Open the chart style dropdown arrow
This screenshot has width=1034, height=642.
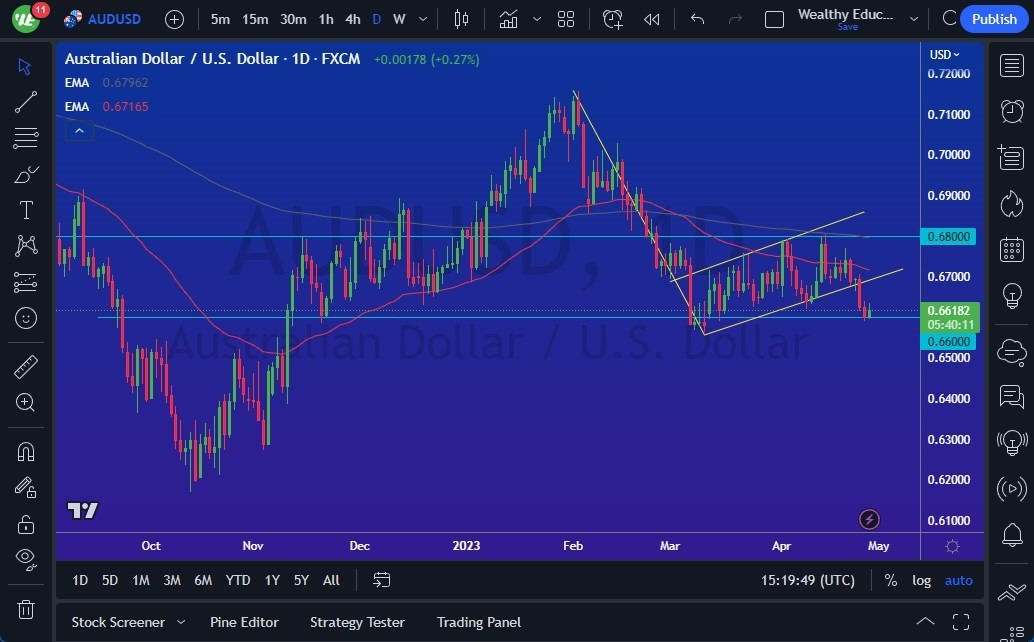(537, 19)
